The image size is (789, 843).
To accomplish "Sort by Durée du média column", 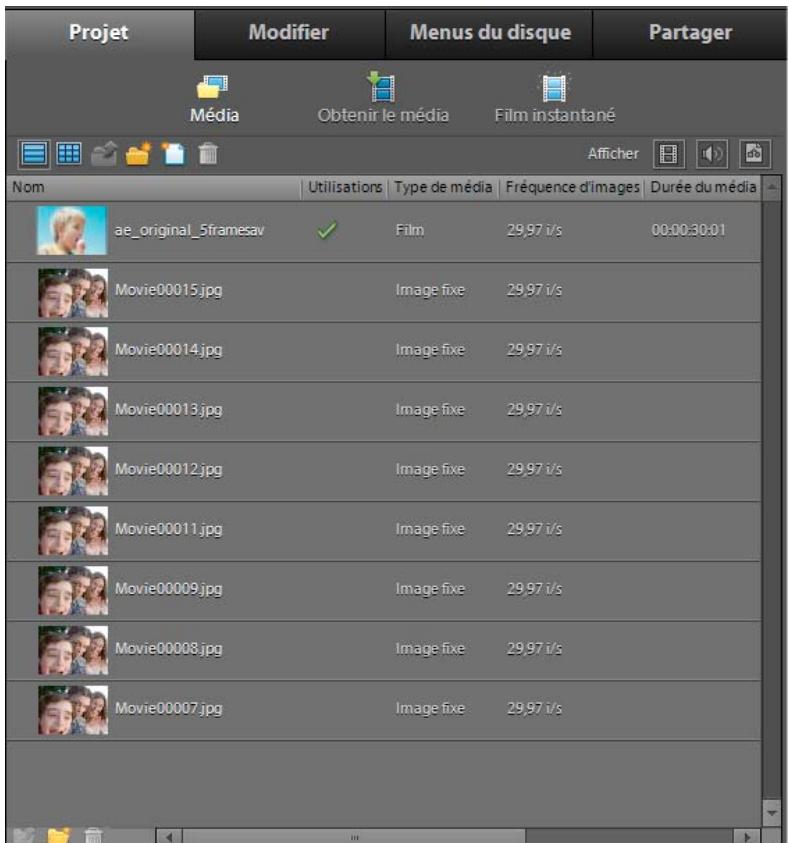I will coord(703,188).
